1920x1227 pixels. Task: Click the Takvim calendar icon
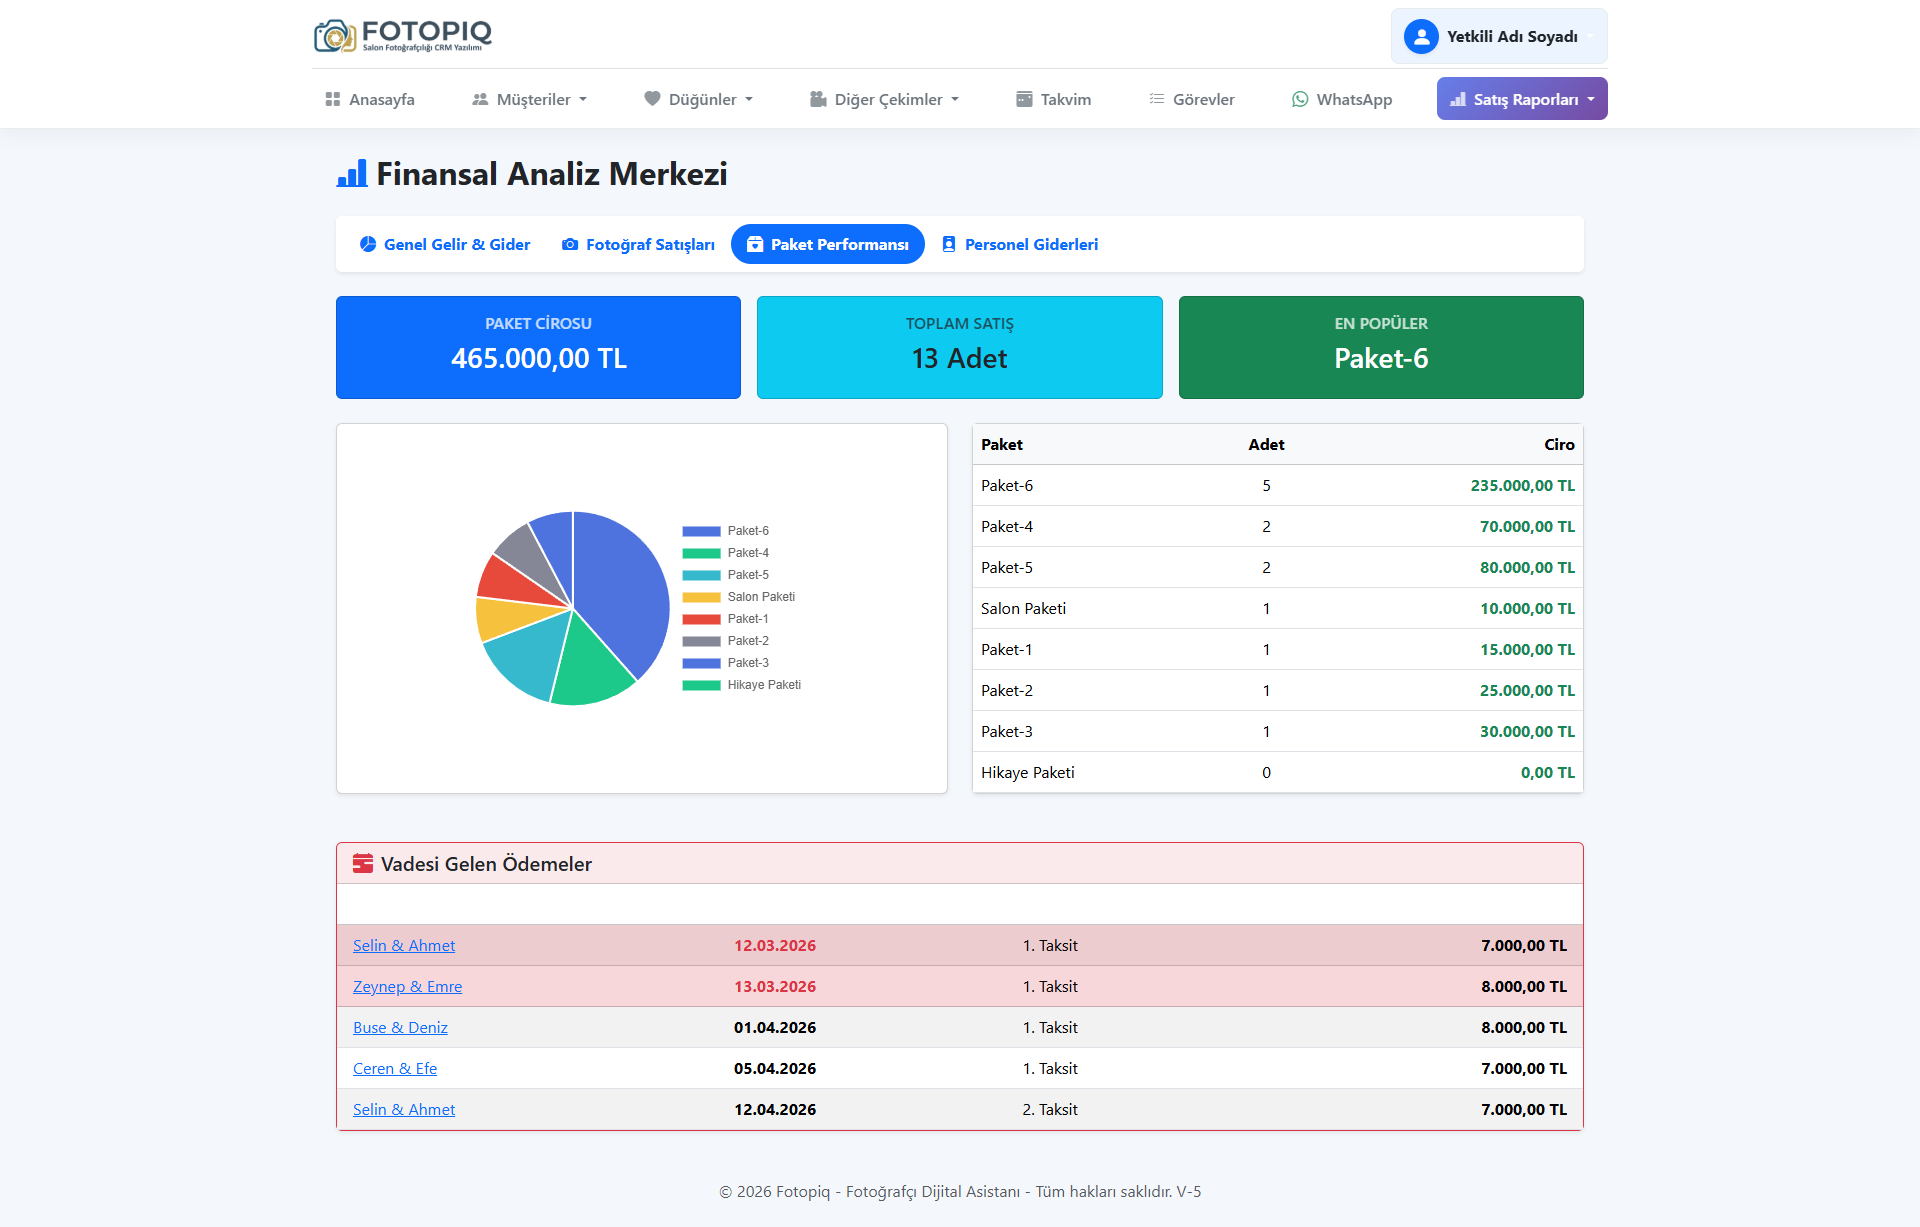(x=1024, y=99)
